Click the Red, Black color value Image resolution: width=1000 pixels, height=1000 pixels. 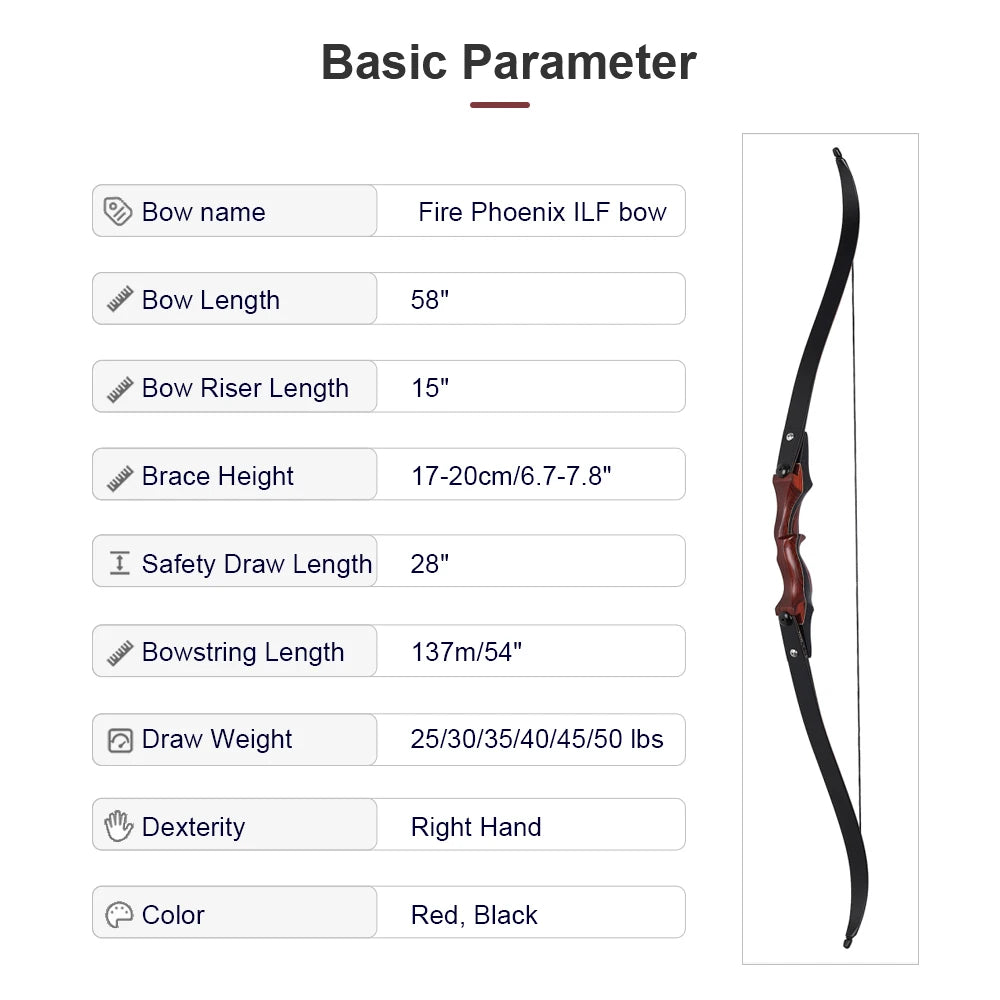474,915
